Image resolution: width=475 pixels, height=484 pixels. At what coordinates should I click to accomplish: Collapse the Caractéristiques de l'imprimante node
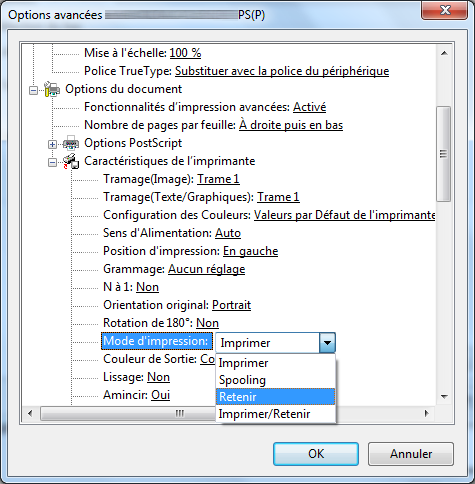[52, 162]
